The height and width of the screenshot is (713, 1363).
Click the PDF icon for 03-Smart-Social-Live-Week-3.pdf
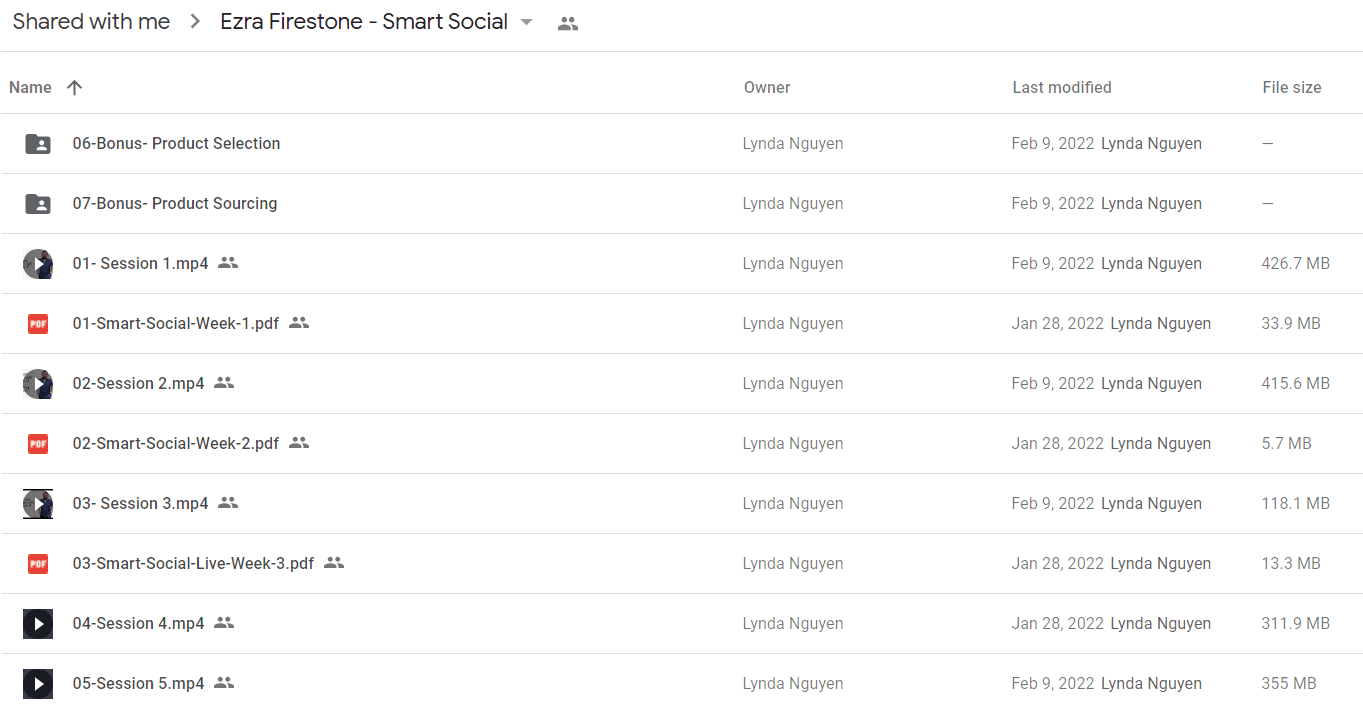coord(38,564)
